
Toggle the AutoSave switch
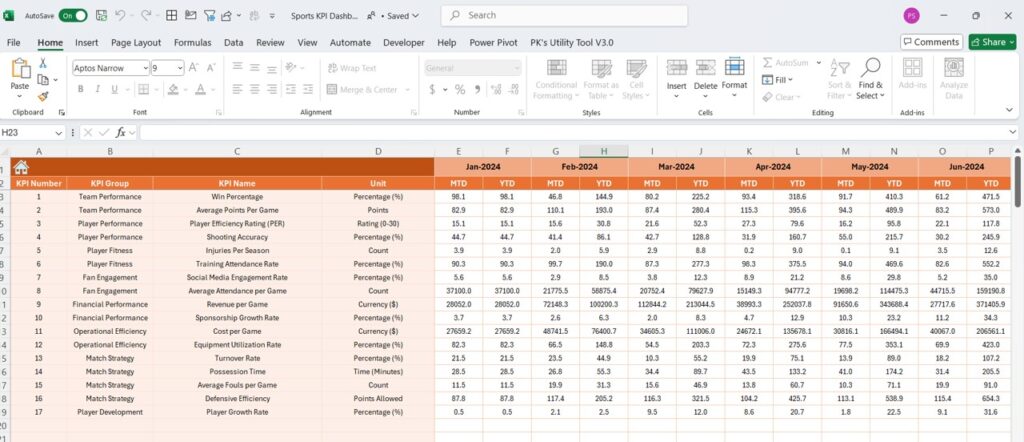[x=72, y=16]
